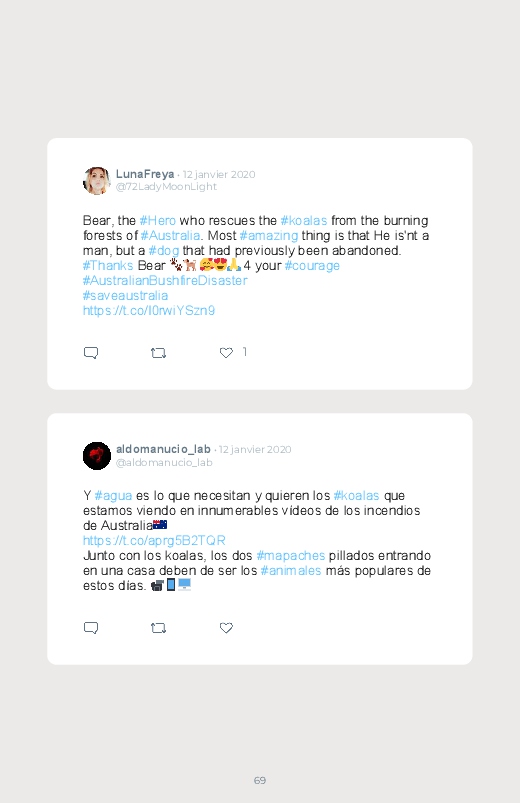
Task: Open LunaFreya's profile picture
Action: (97, 181)
